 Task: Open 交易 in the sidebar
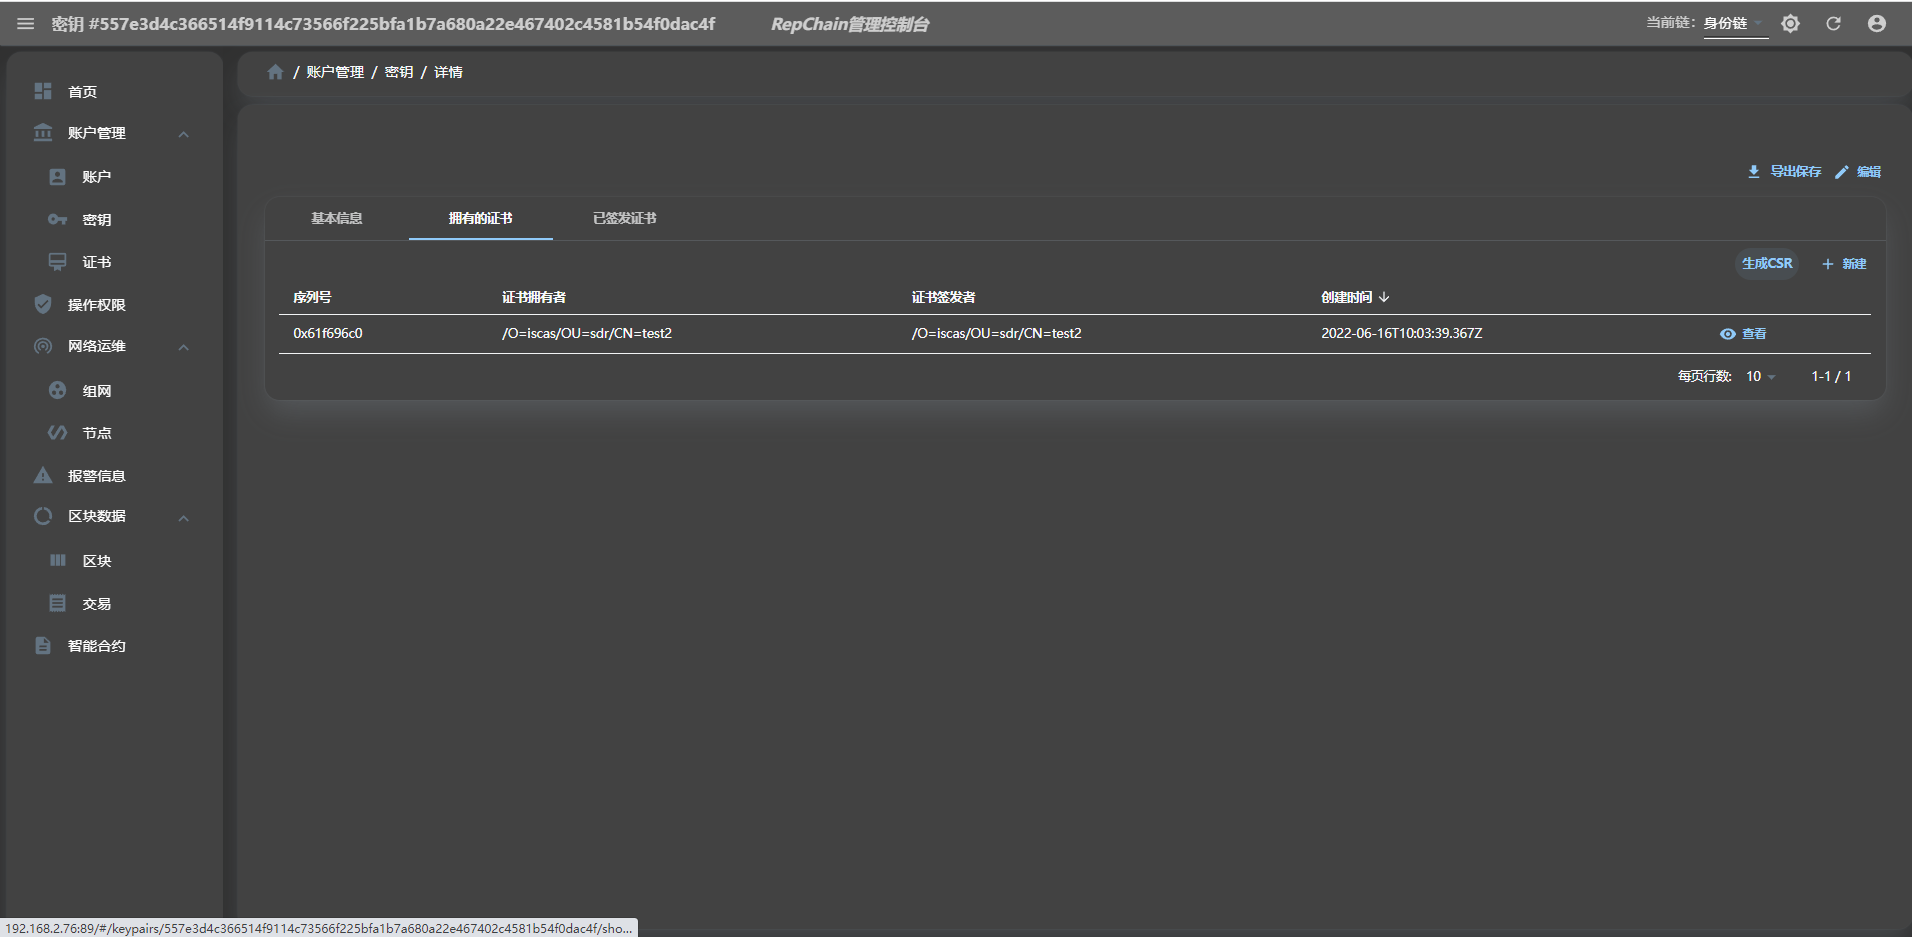97,604
